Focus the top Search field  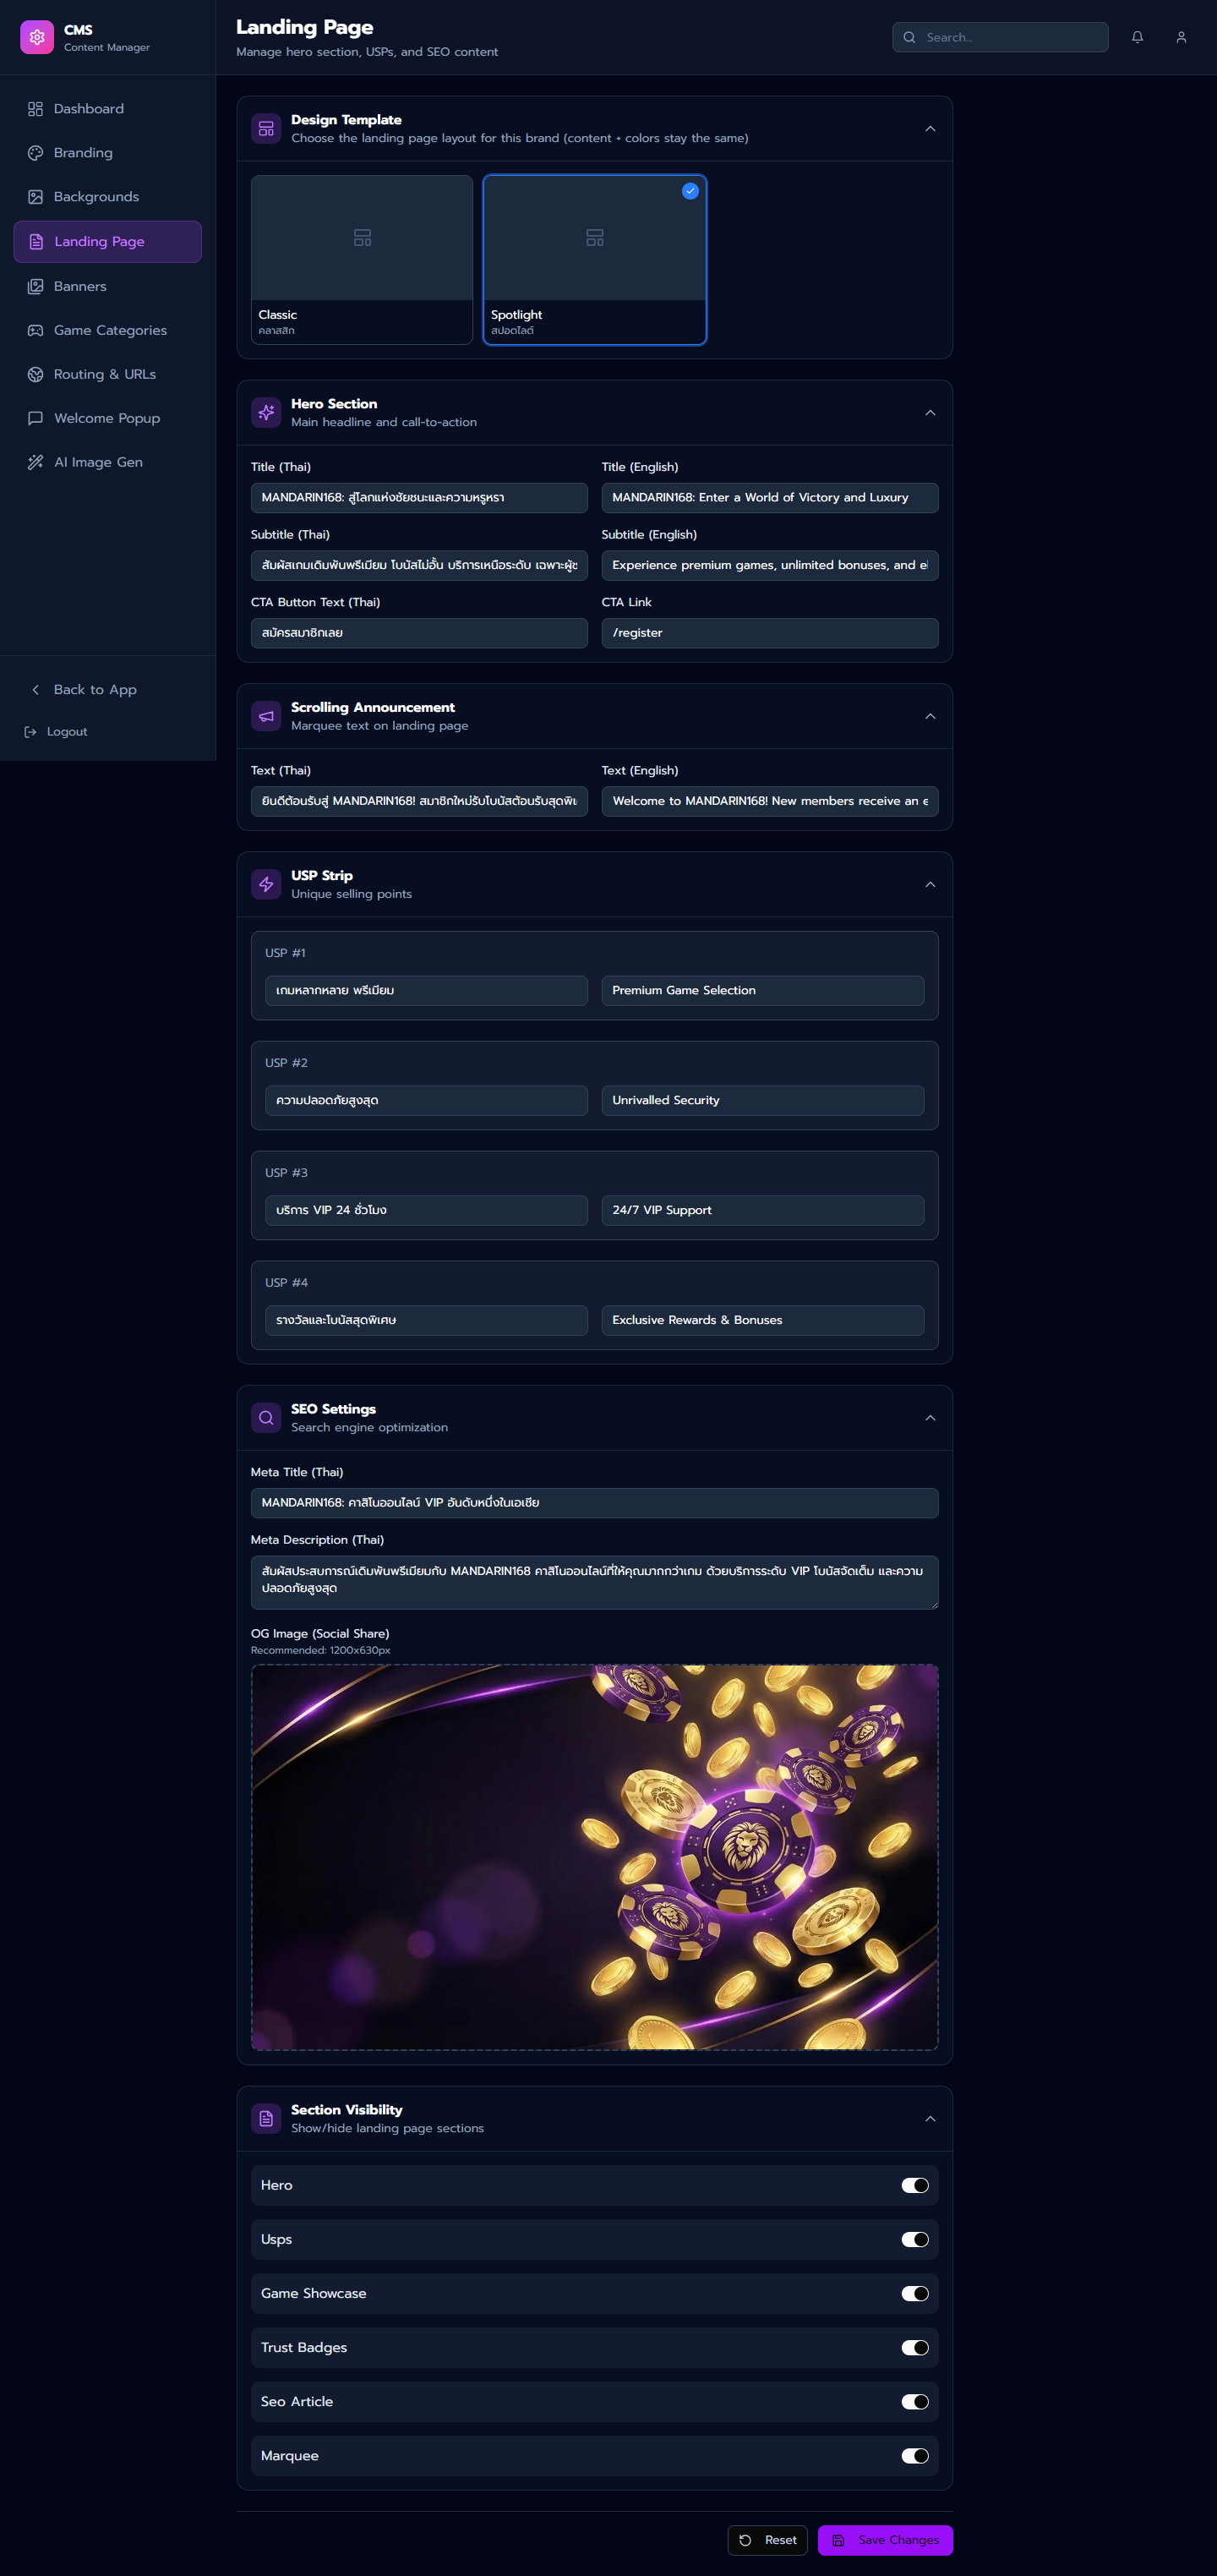coord(1000,37)
